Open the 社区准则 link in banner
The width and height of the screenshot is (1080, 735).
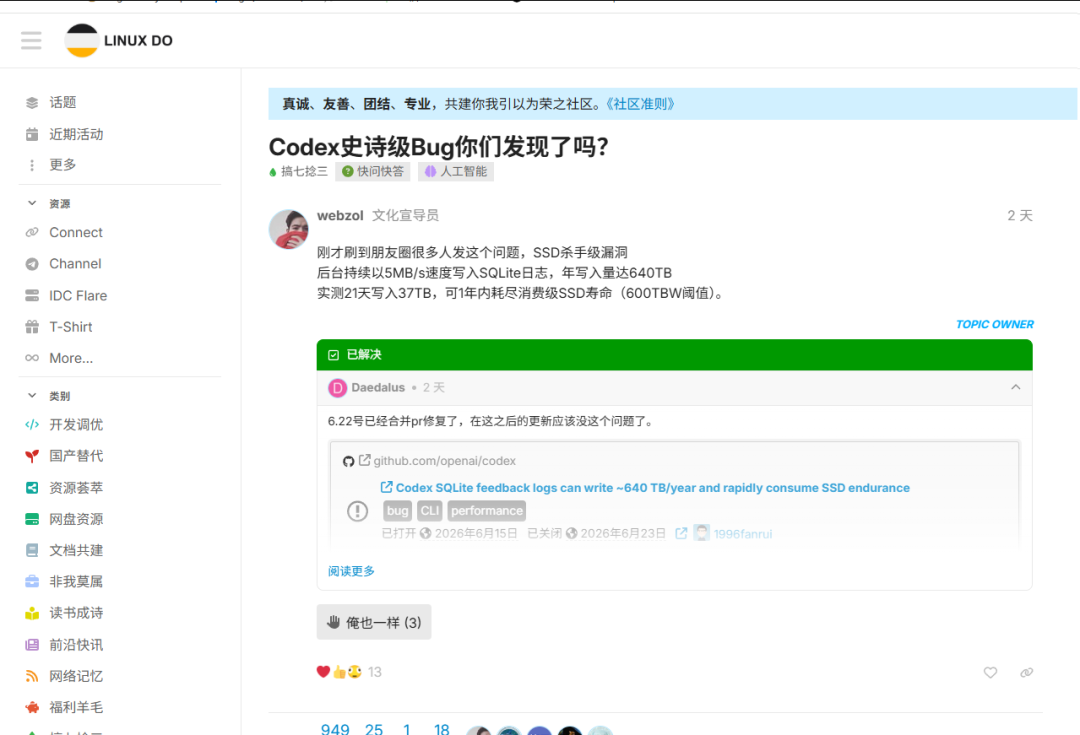coord(640,104)
